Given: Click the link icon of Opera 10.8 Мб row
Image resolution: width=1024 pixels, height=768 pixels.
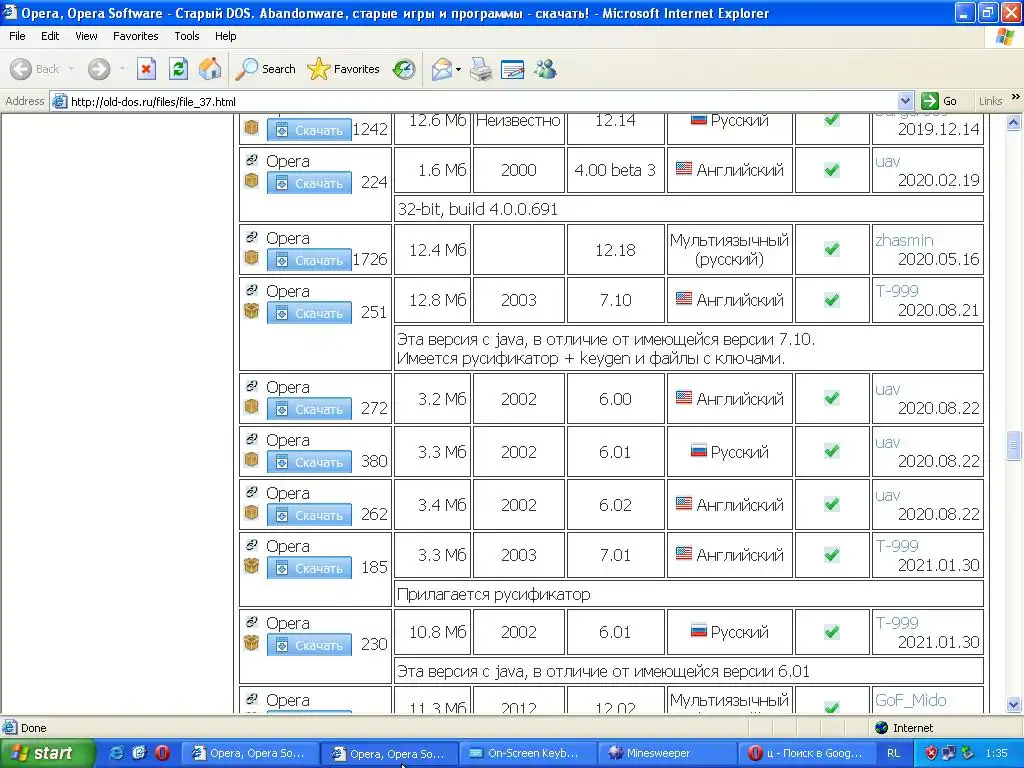Looking at the screenshot, I should (251, 622).
